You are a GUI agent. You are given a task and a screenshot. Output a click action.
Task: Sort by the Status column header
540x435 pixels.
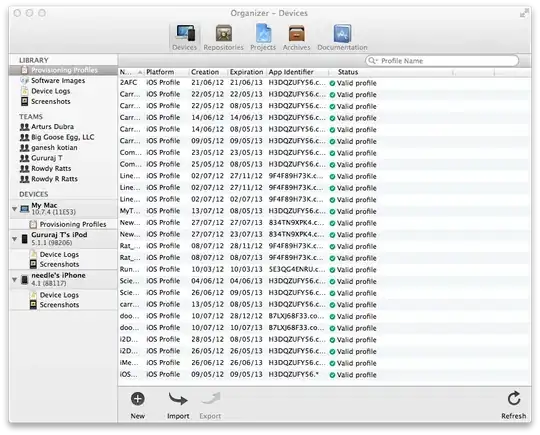pos(391,72)
